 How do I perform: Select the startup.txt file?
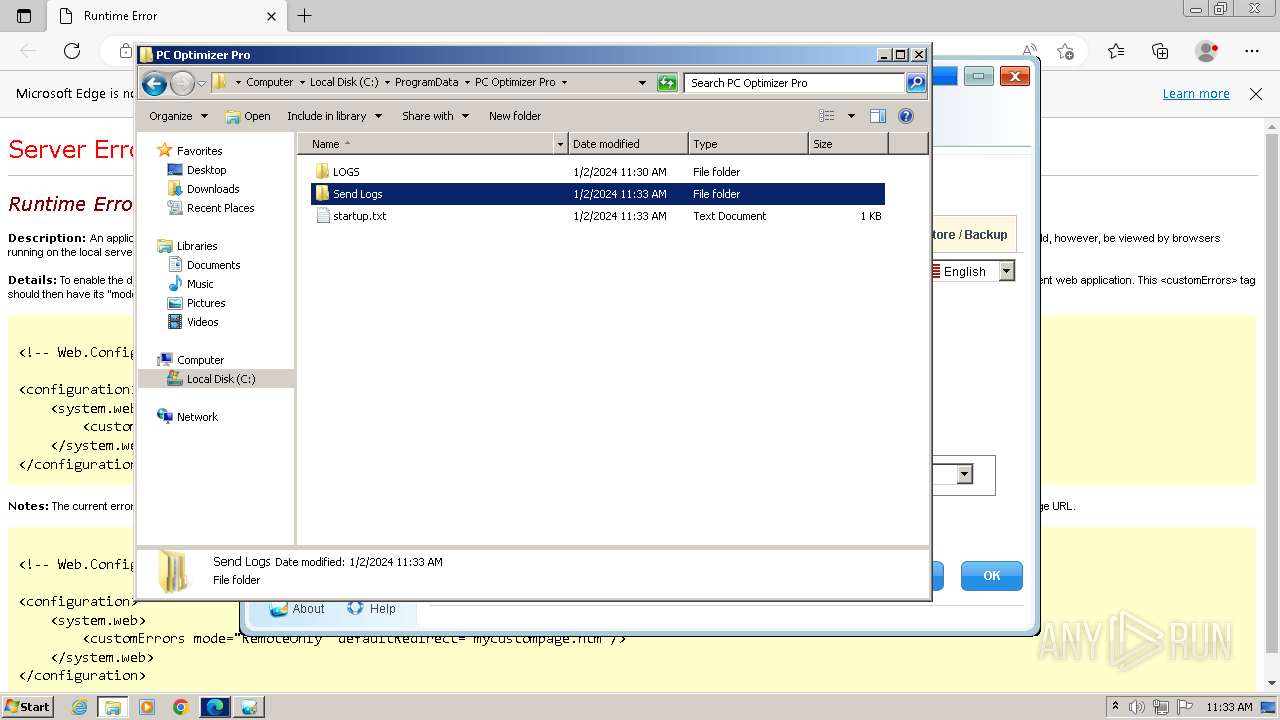[x=359, y=216]
